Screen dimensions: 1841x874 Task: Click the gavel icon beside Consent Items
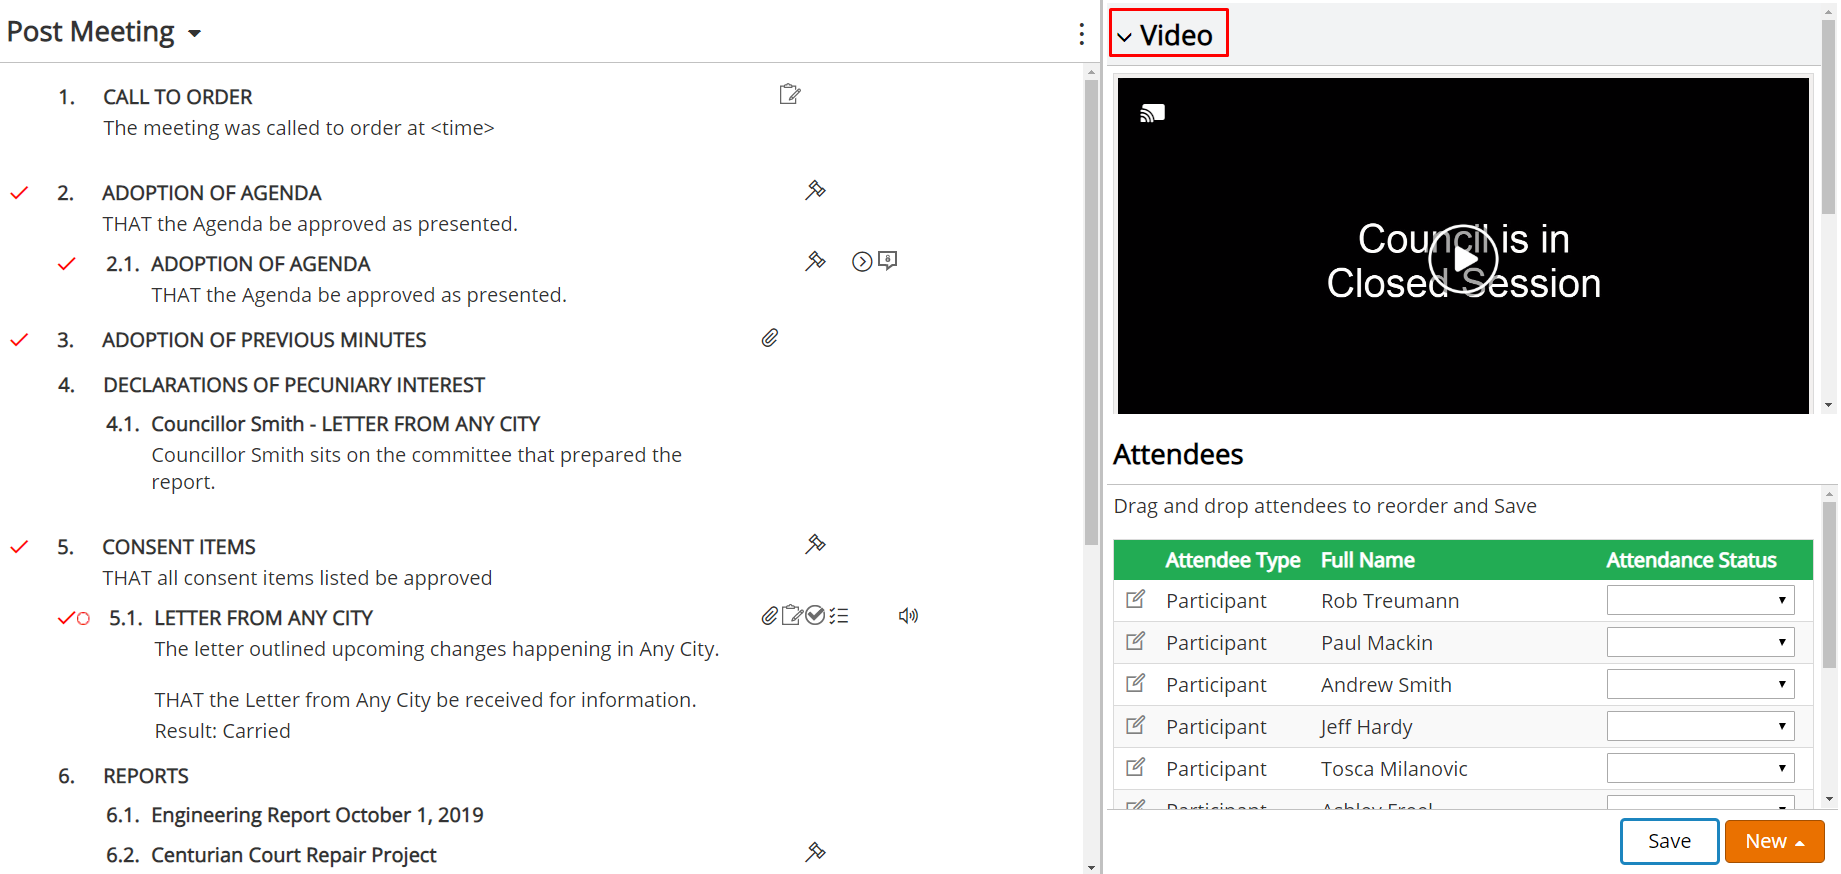815,544
